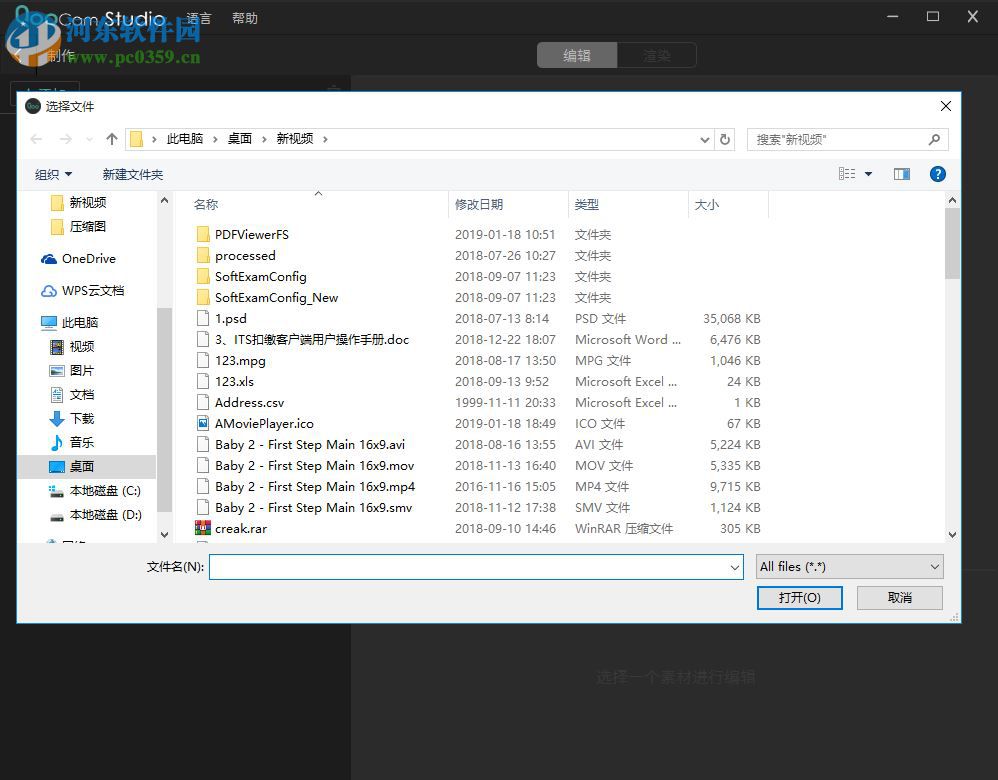Open the 组织 dropdown menu
The image size is (998, 780).
point(54,173)
